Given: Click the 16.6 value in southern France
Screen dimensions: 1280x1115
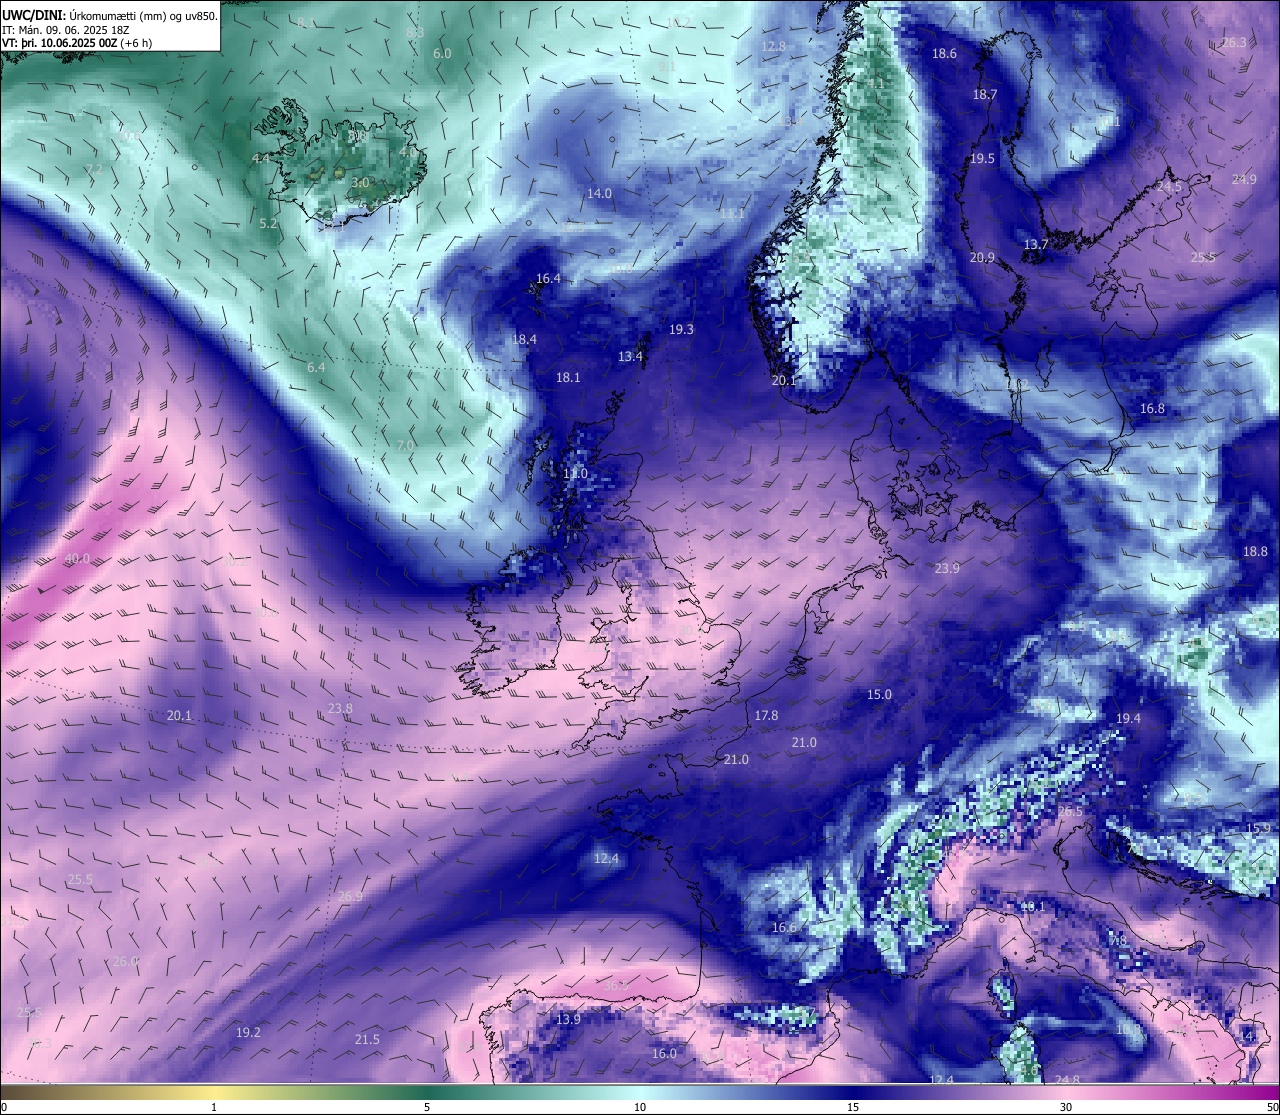Looking at the screenshot, I should tap(784, 928).
